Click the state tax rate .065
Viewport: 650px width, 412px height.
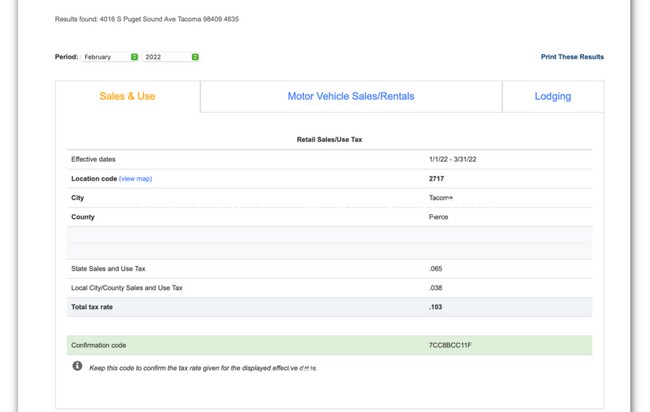click(x=435, y=269)
